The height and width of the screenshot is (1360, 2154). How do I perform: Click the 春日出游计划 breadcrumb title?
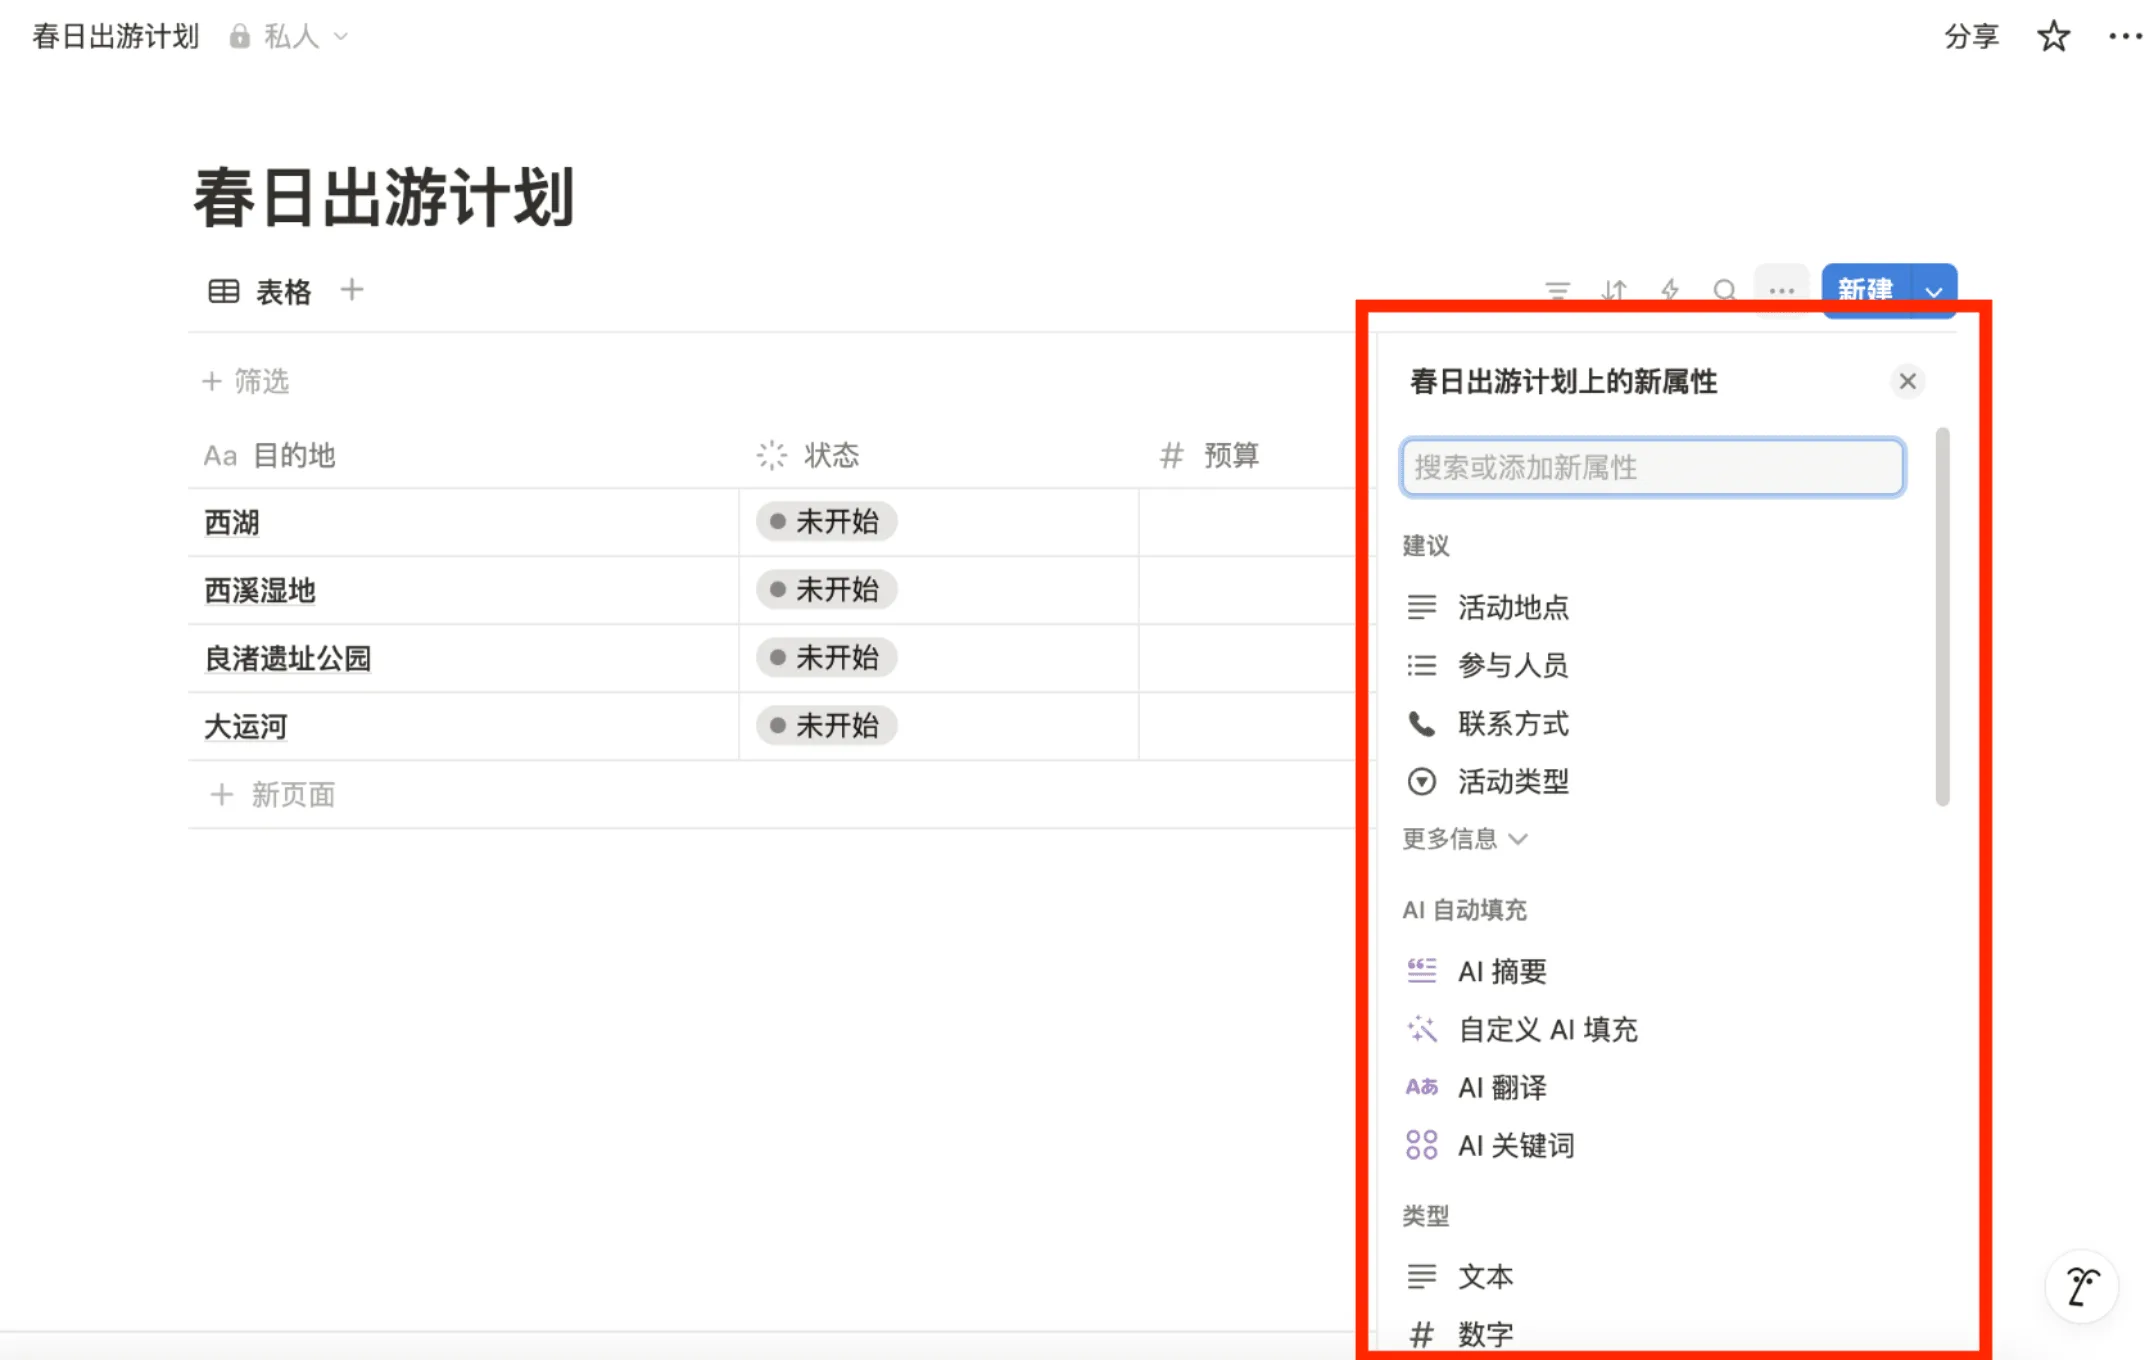(115, 37)
